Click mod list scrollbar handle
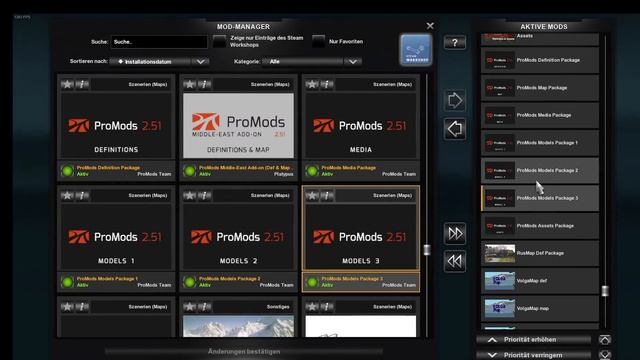Screen dimensions: 640x360 [427, 250]
